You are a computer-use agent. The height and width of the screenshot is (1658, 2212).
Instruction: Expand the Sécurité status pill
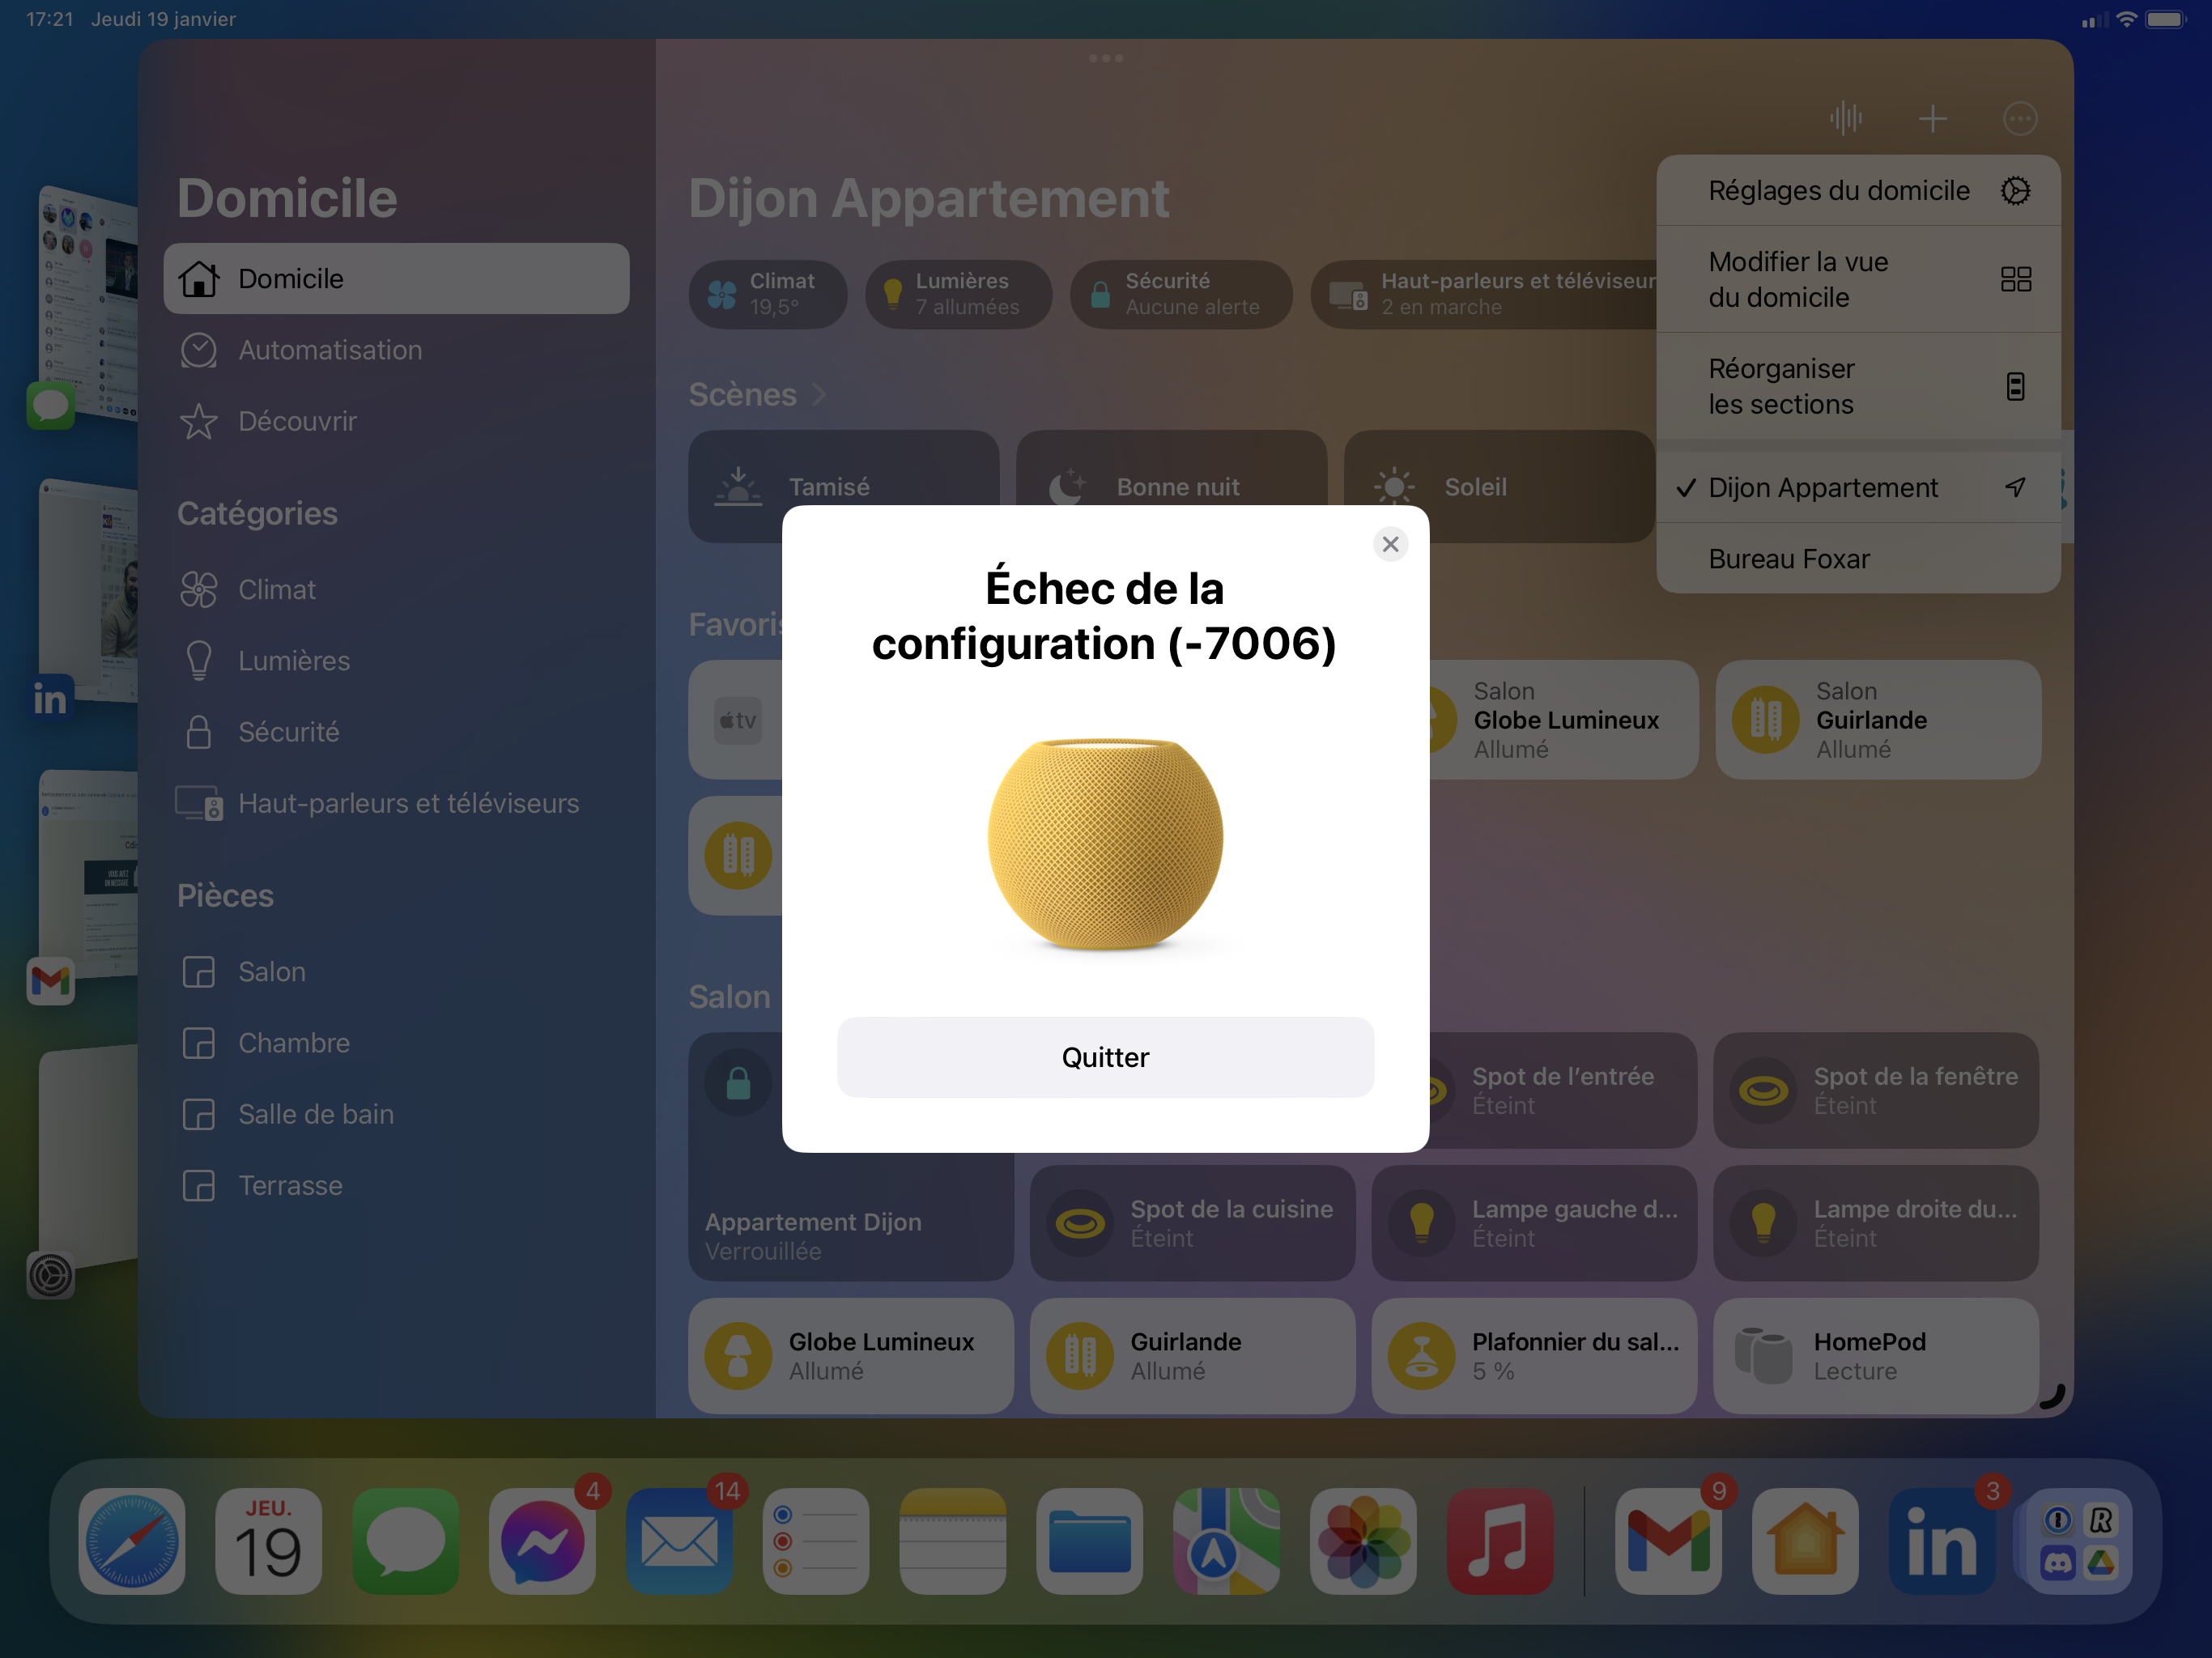click(1180, 294)
